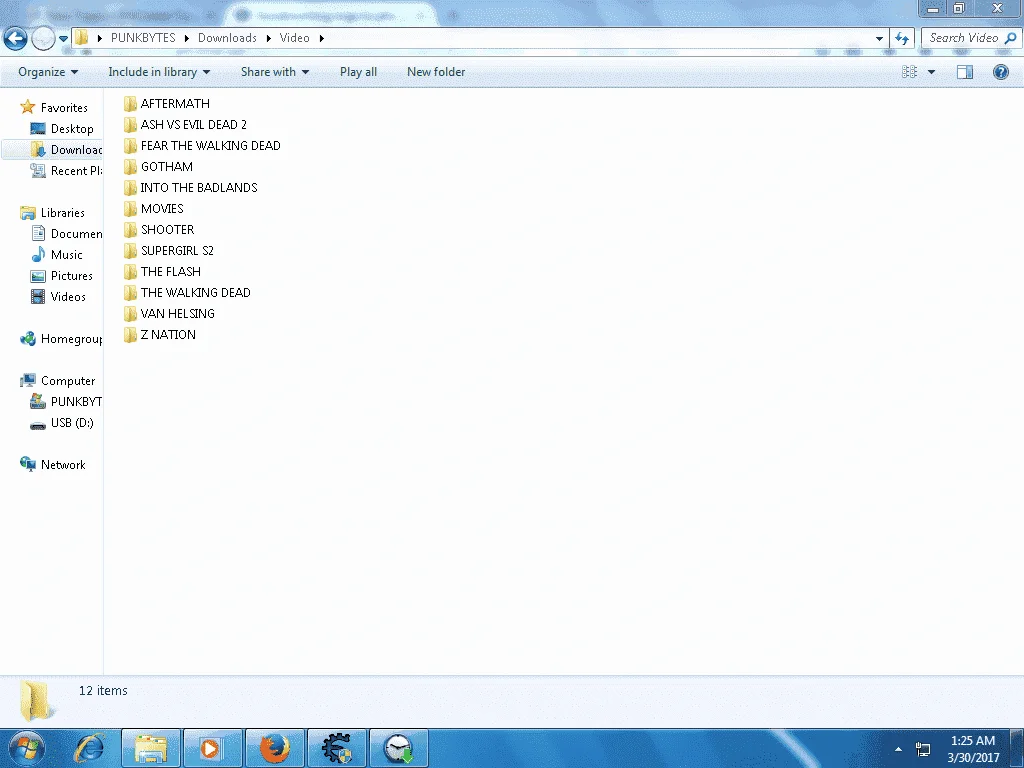
Task: Select PUNKBYTES in the address bar
Action: point(143,38)
